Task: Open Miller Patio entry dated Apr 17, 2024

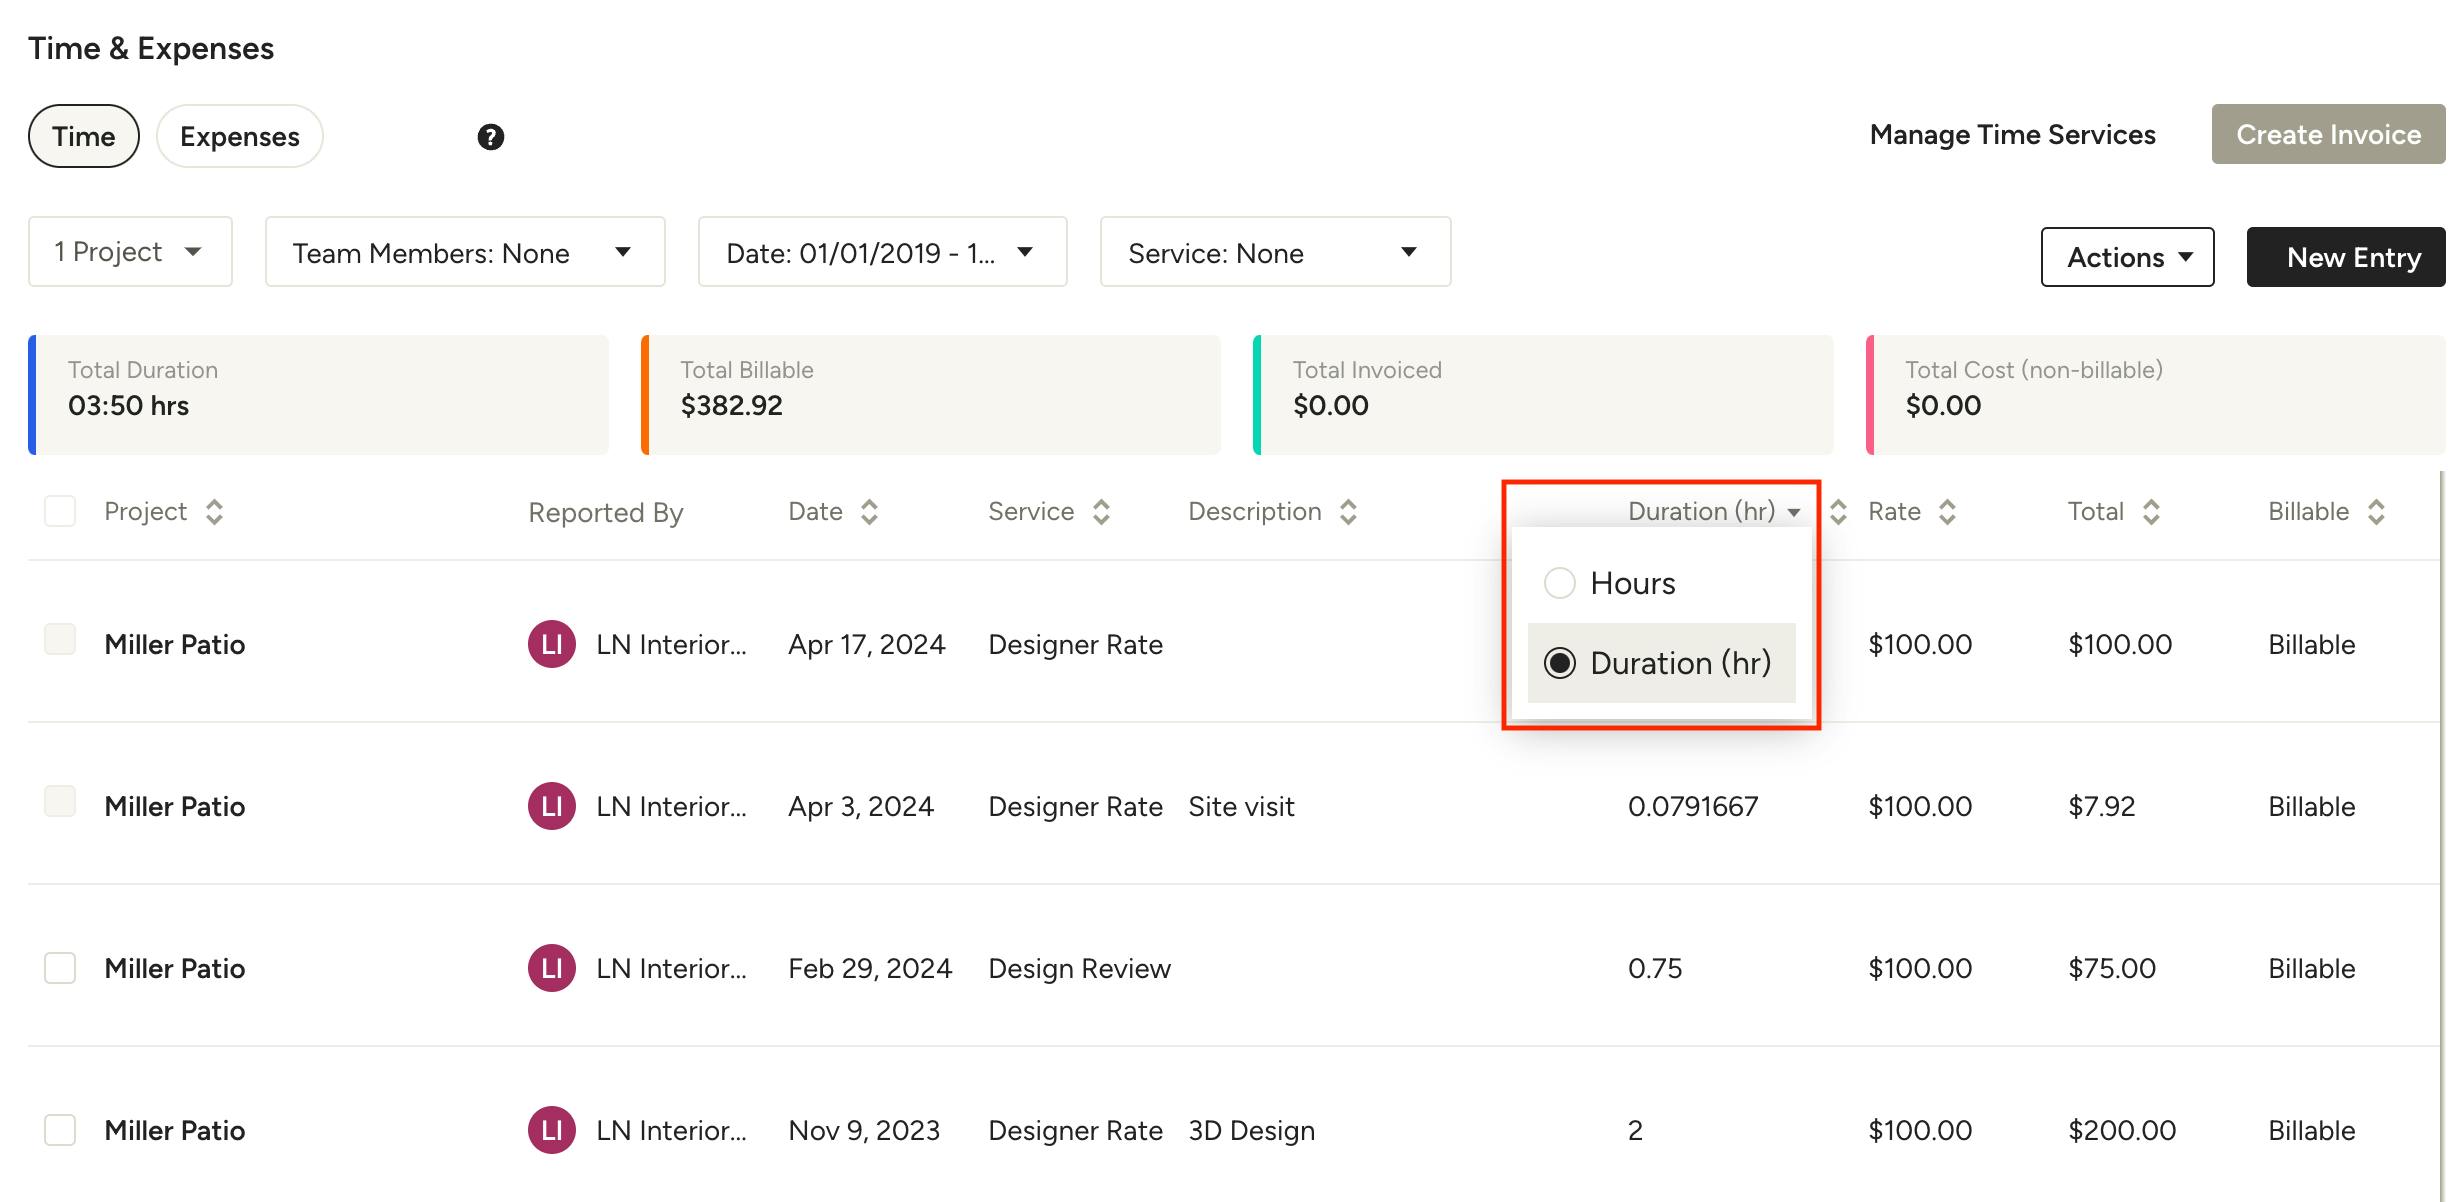Action: pos(175,644)
